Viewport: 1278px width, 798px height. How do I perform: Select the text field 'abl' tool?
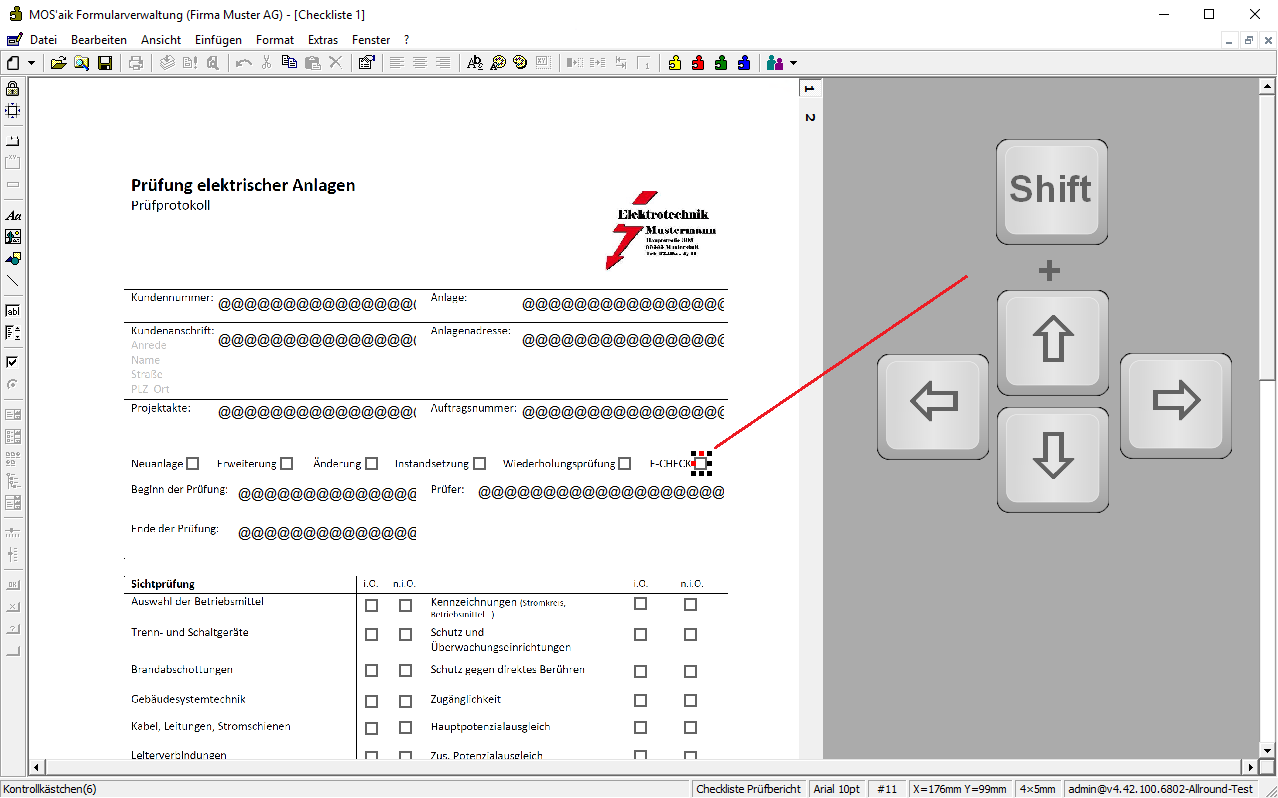[13, 311]
